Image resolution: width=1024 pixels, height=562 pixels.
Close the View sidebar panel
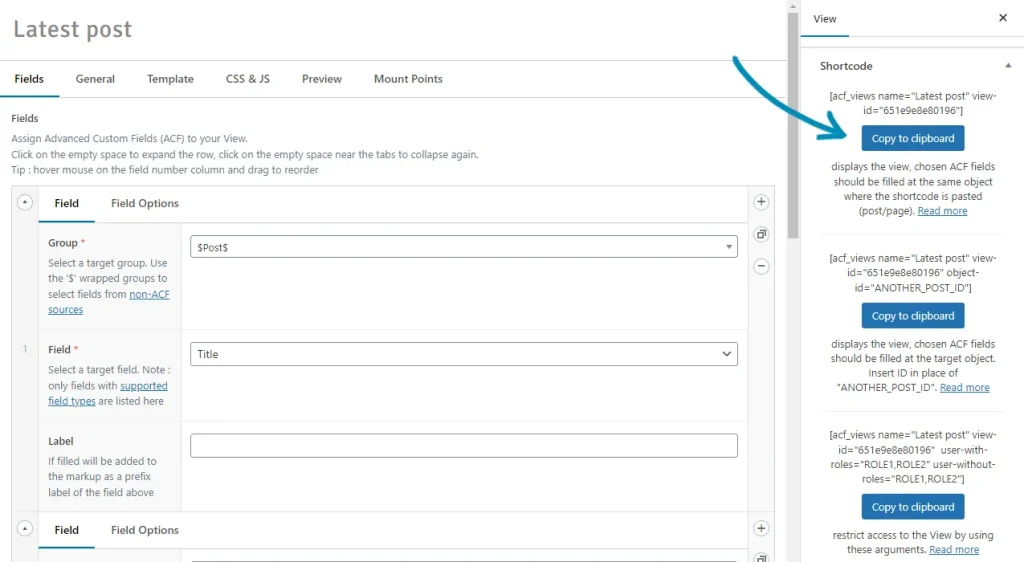click(1003, 18)
